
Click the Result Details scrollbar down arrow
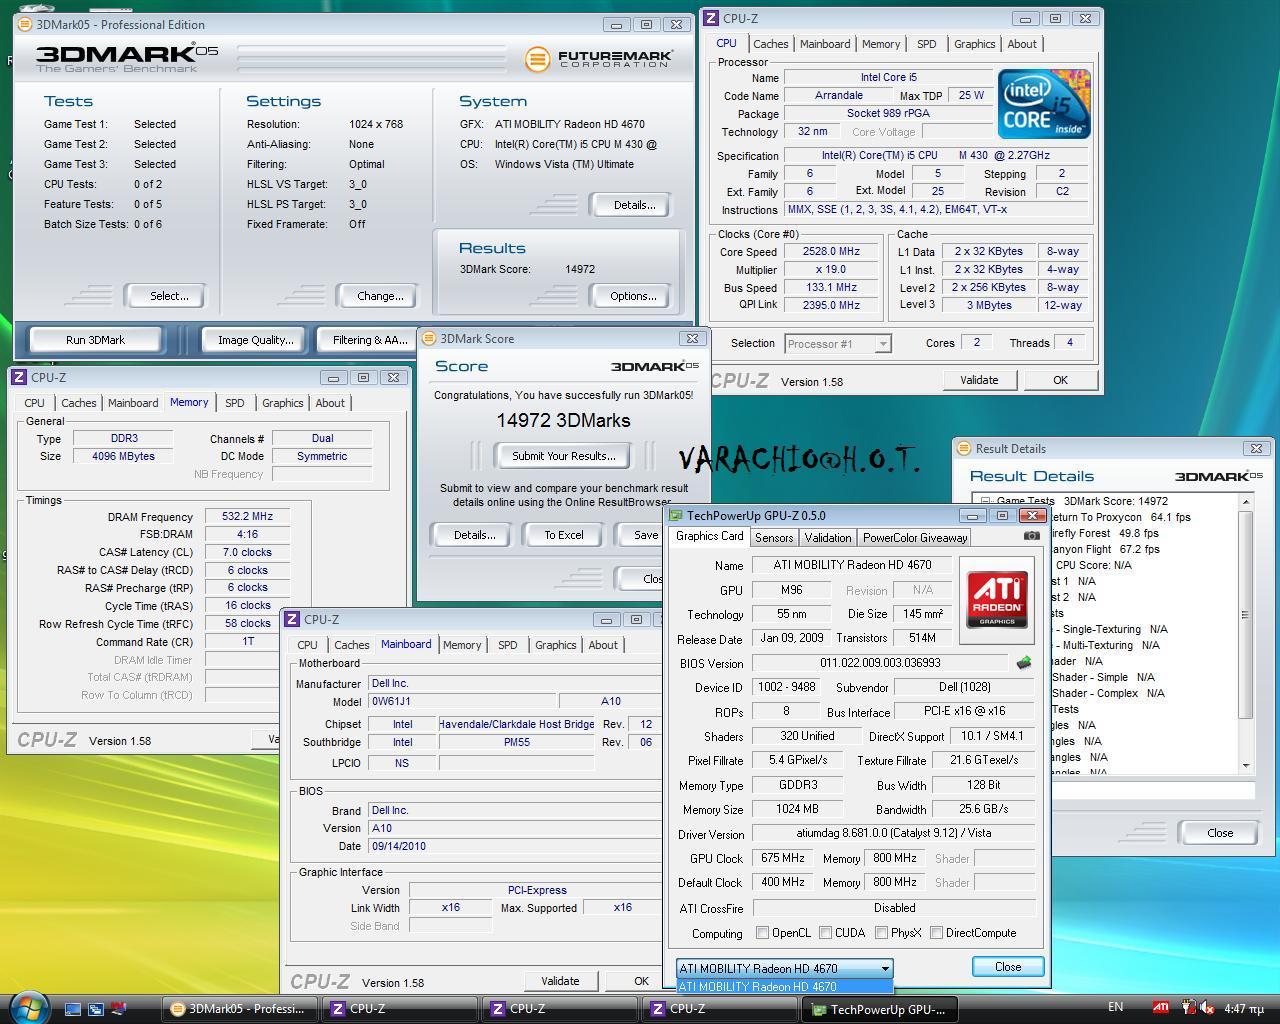click(x=1246, y=765)
